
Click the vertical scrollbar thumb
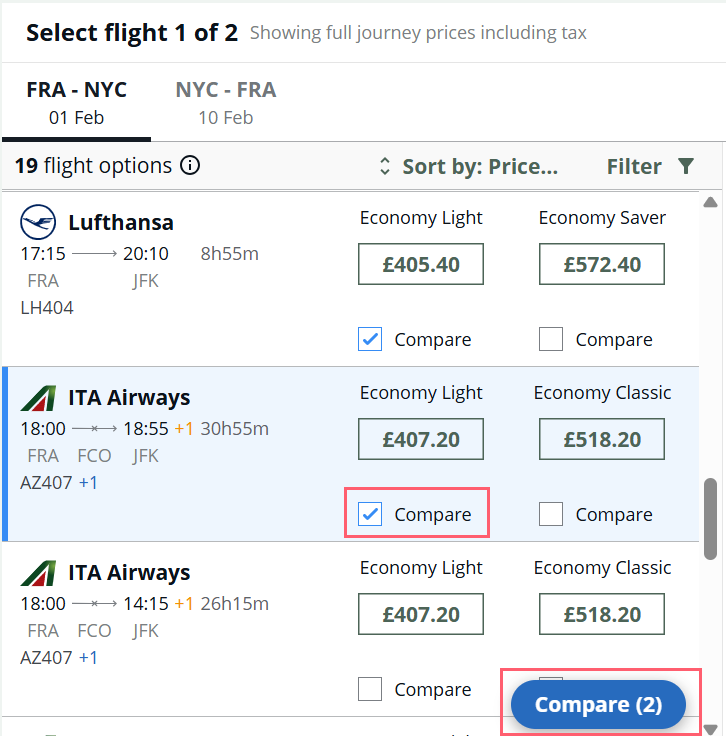[x=710, y=519]
